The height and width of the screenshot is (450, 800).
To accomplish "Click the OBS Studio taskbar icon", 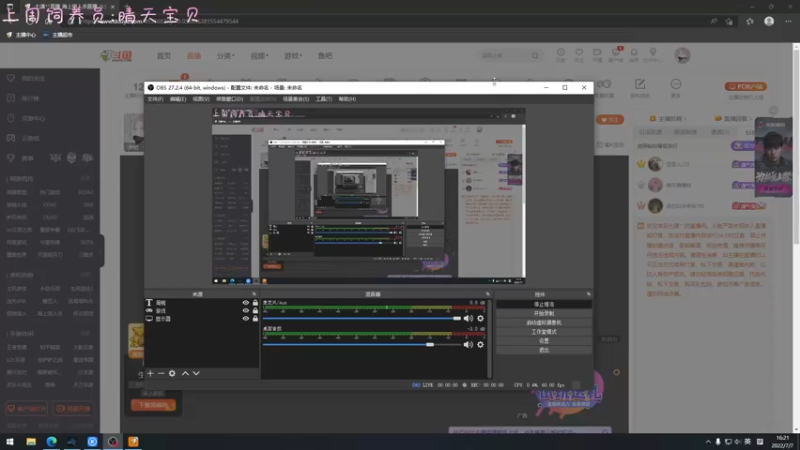I will click(113, 441).
